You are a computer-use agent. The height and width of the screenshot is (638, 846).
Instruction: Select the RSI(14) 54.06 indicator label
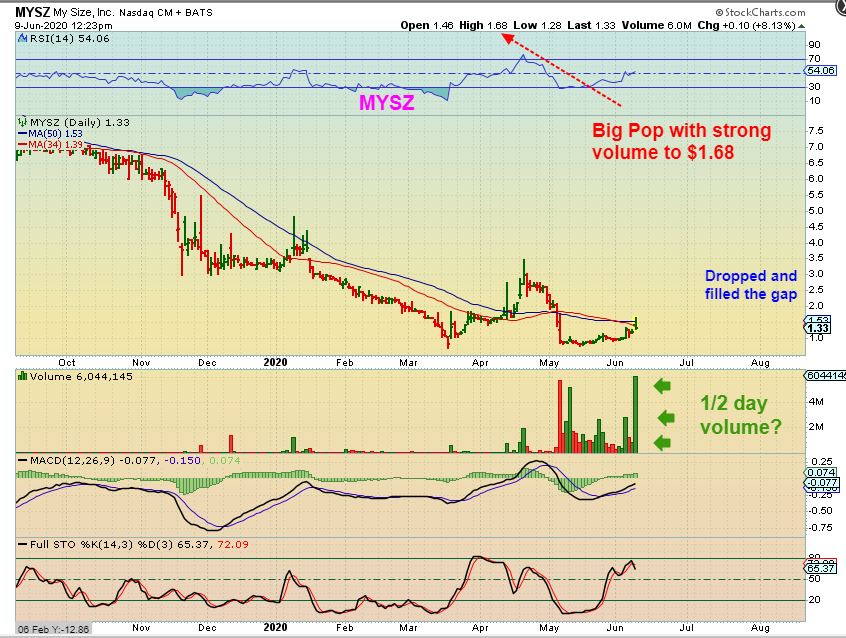[70, 38]
